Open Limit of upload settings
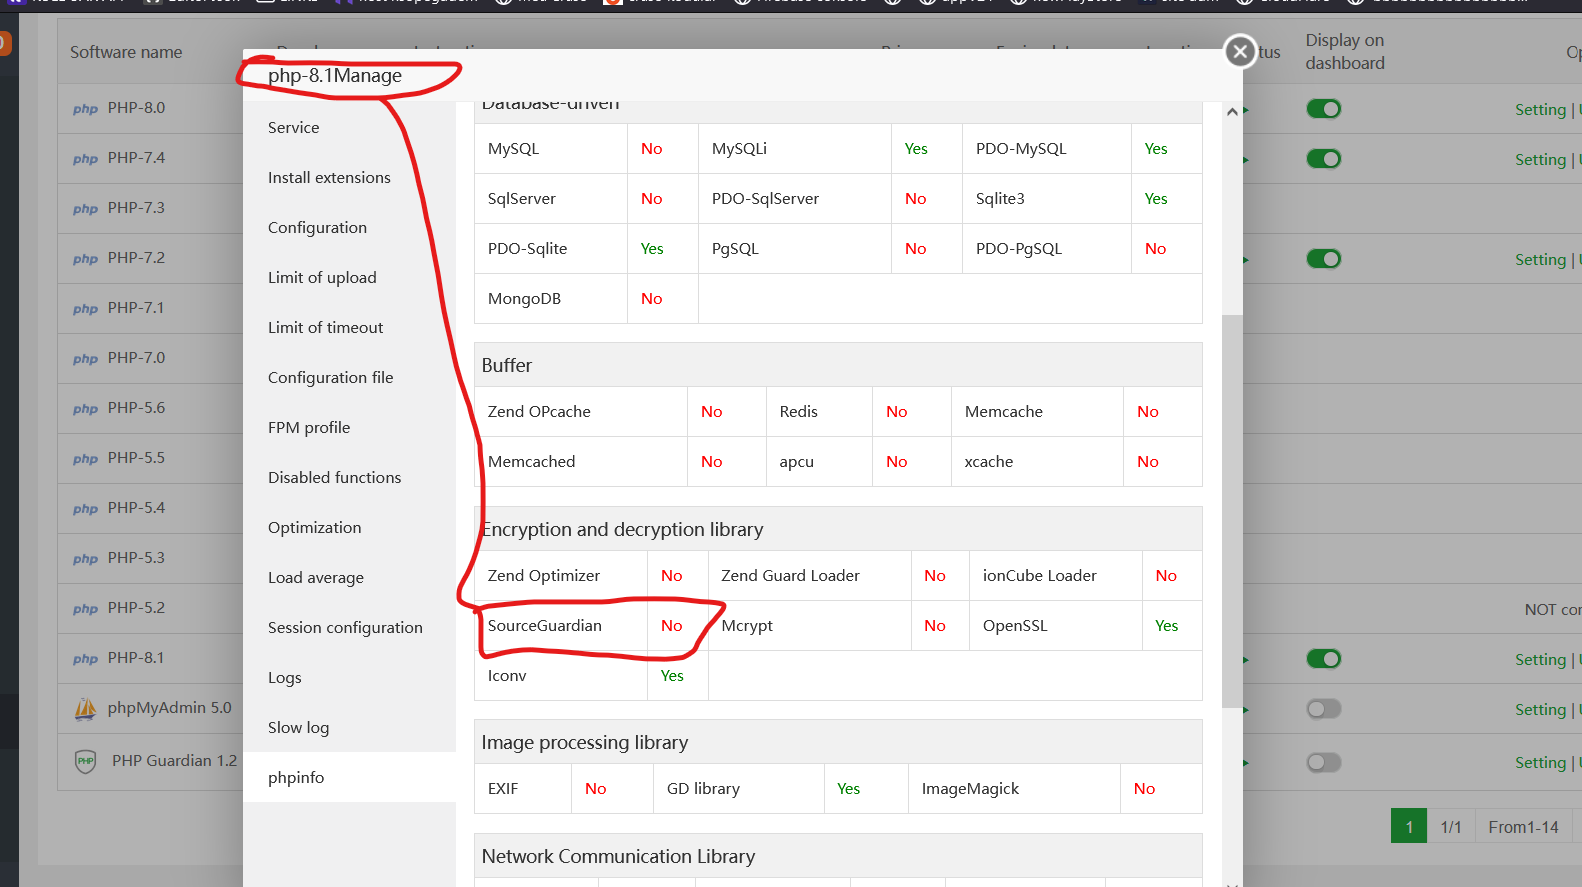This screenshot has width=1582, height=887. (x=349, y=277)
